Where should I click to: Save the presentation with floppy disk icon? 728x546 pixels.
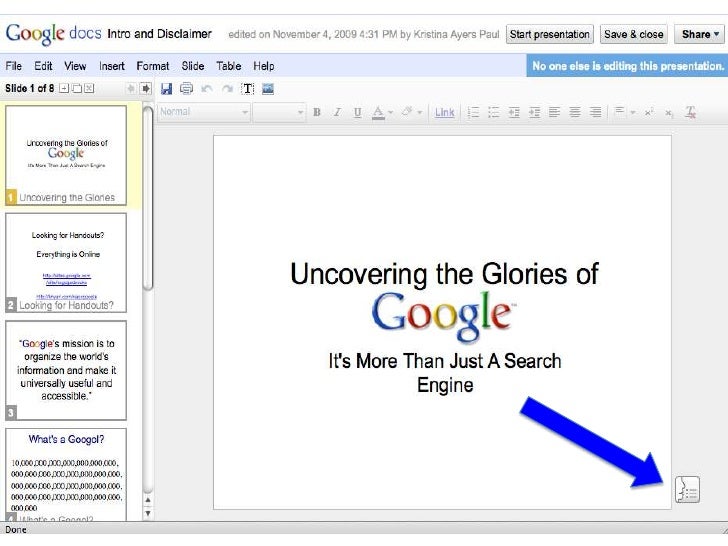(x=166, y=88)
